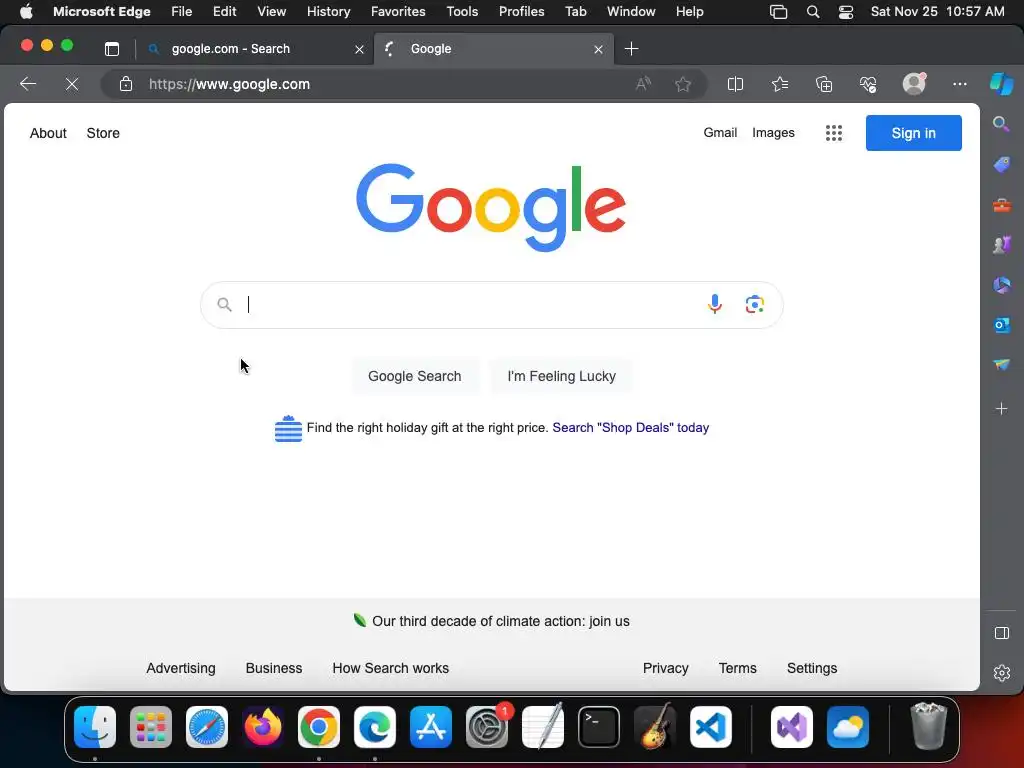Open split screen view icon
Viewport: 1024px width, 768px height.
click(735, 84)
